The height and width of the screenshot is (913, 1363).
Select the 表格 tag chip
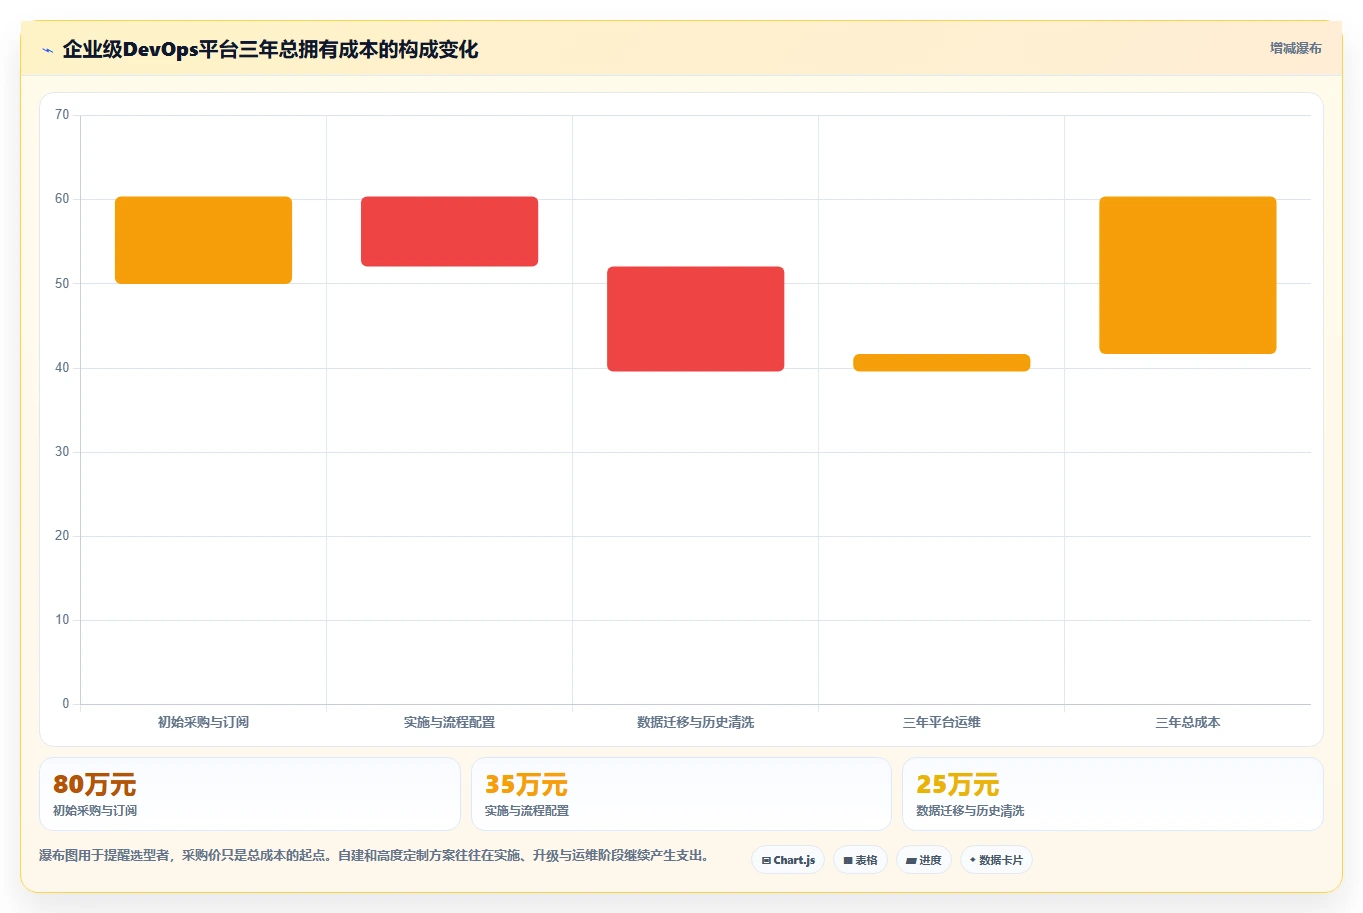tap(860, 860)
